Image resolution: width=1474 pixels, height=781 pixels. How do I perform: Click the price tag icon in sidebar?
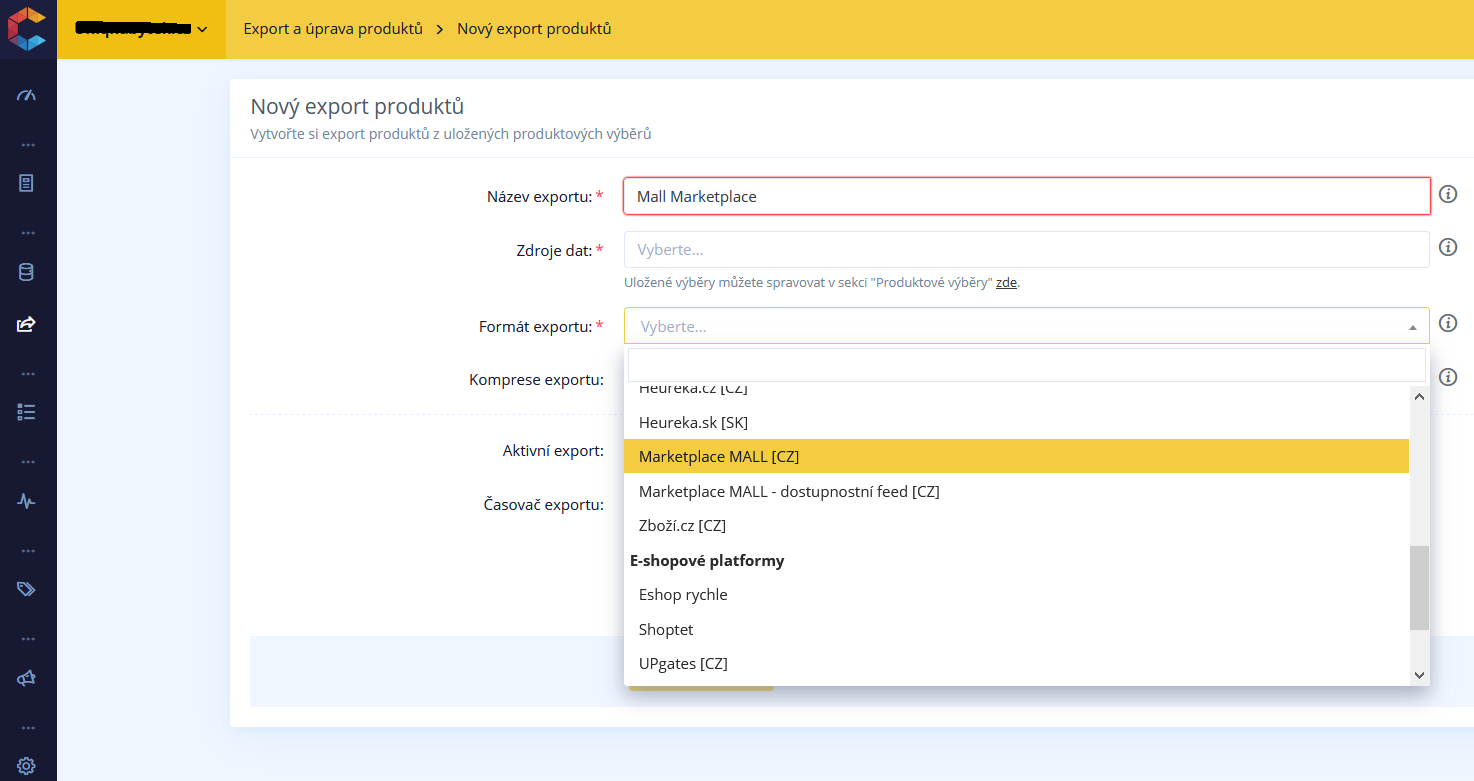click(27, 589)
